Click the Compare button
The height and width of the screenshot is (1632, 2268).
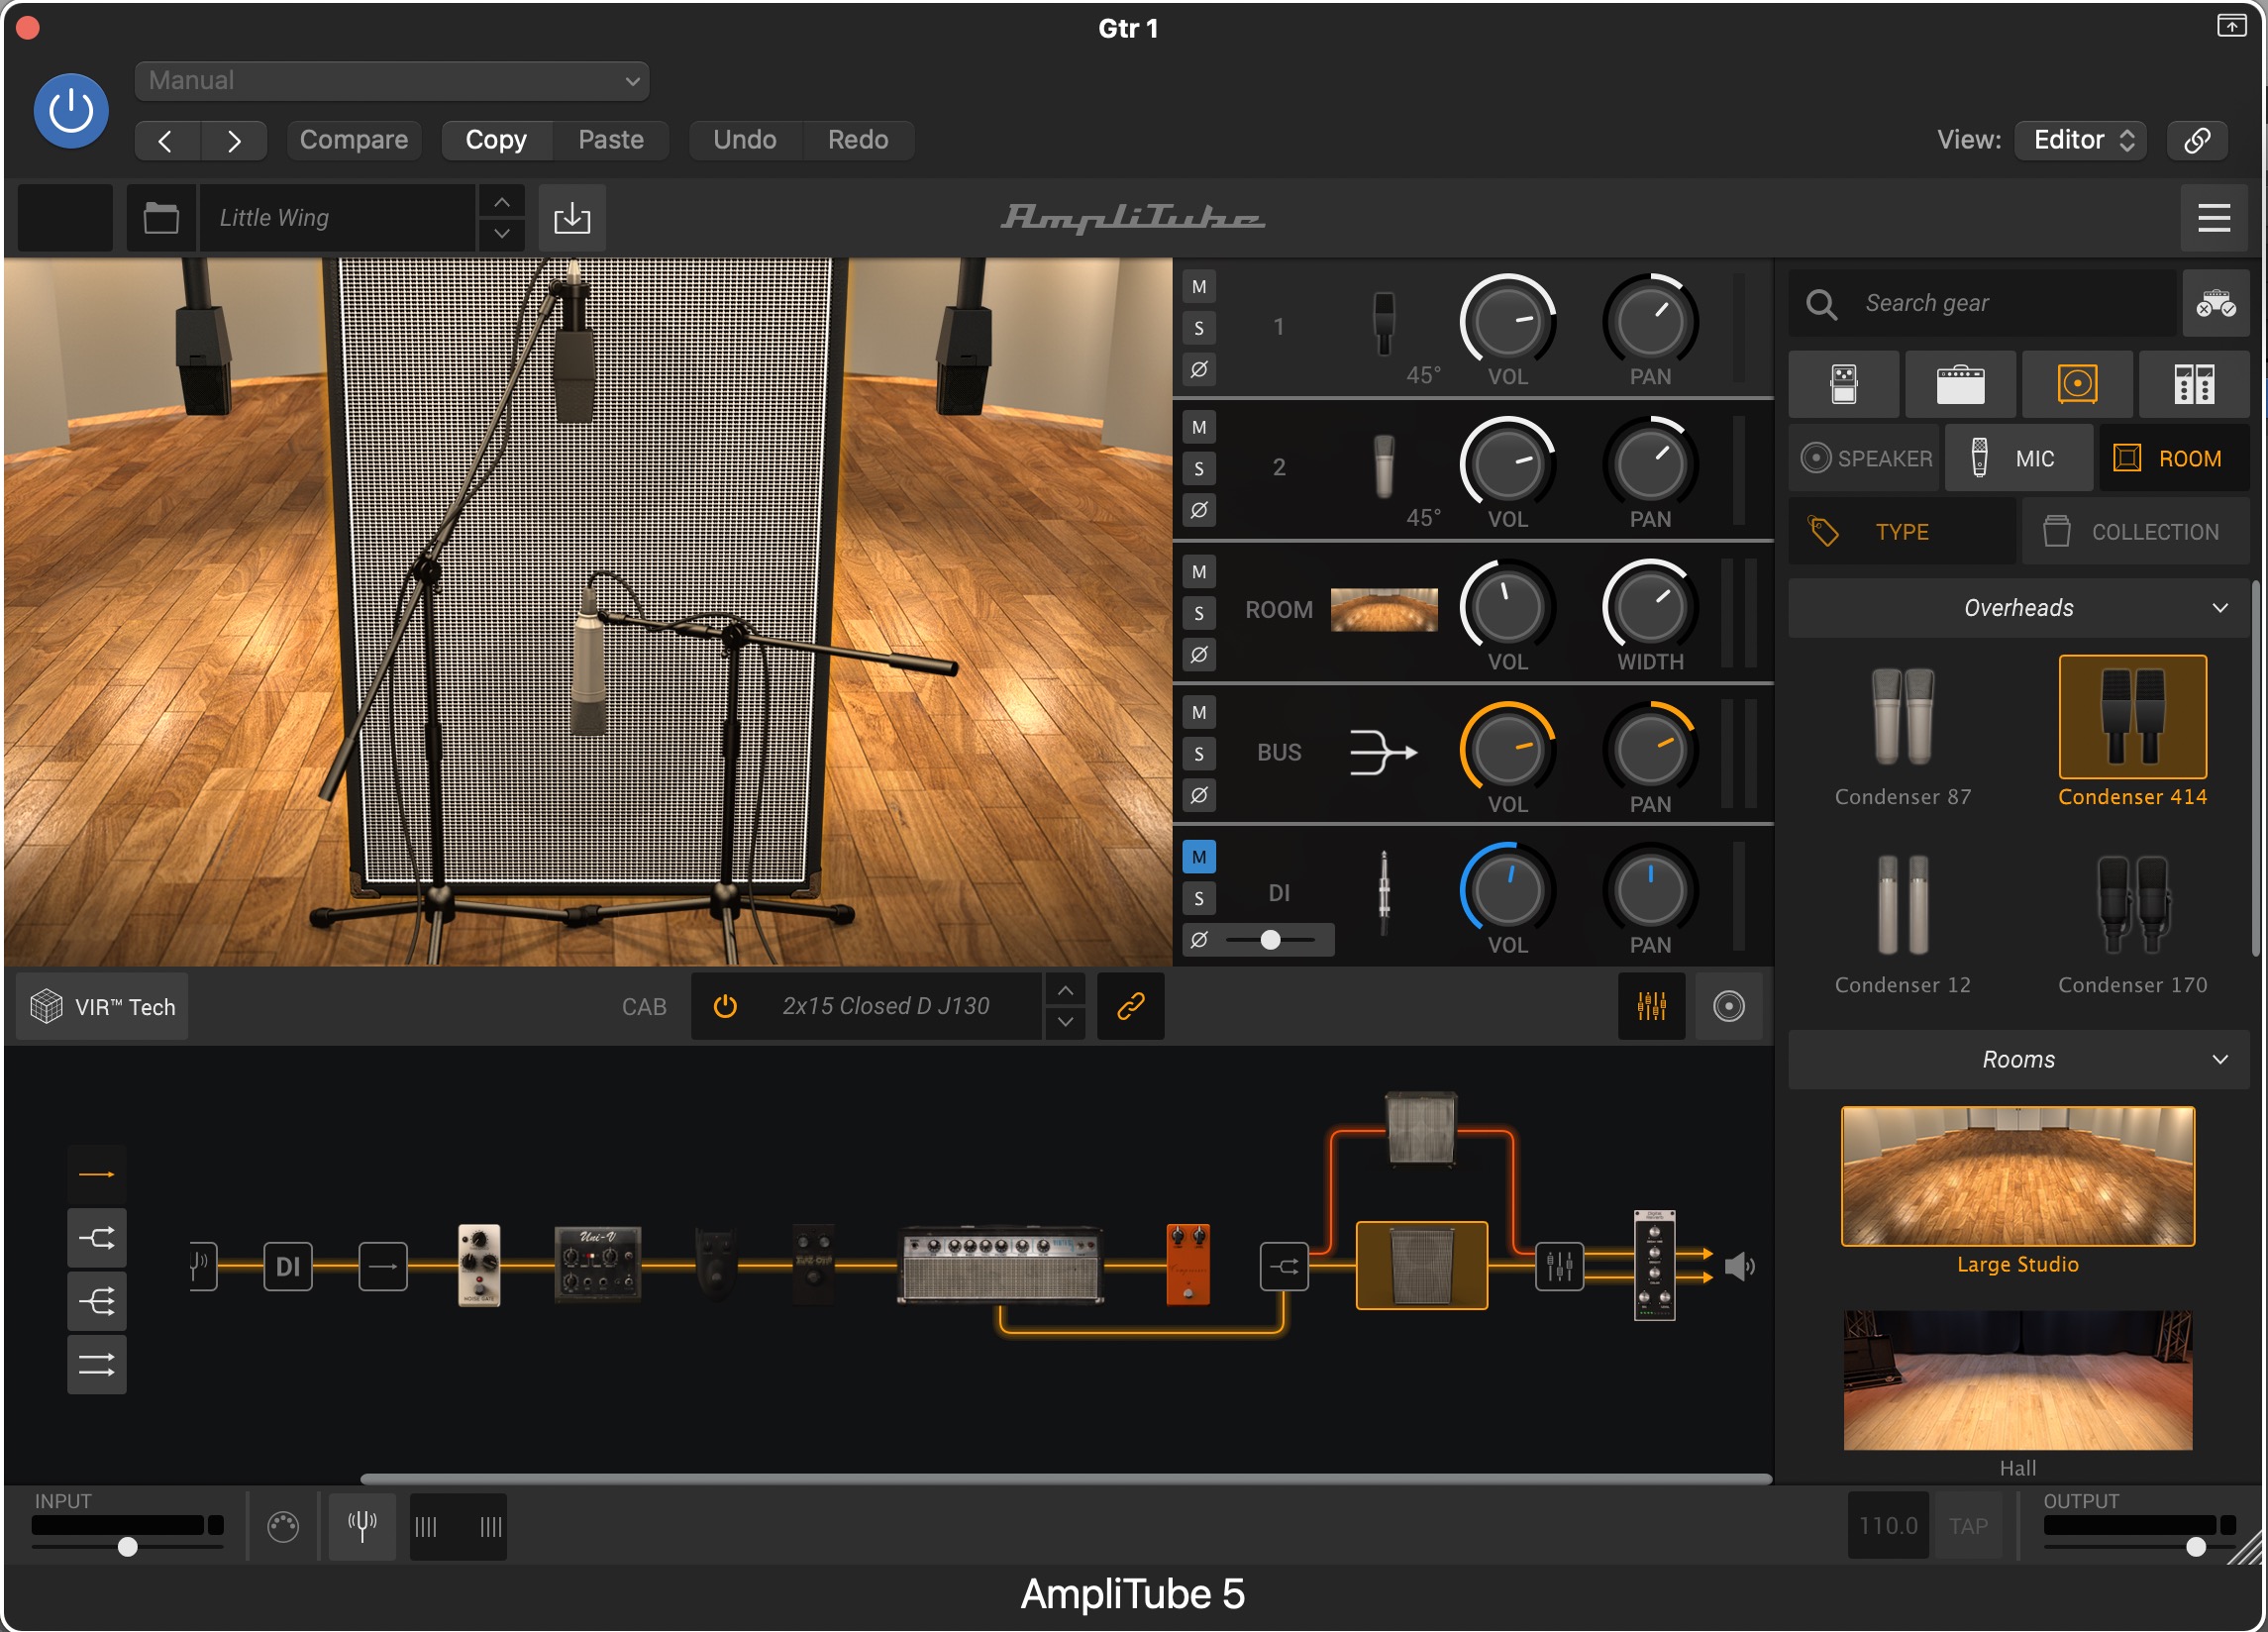354,139
